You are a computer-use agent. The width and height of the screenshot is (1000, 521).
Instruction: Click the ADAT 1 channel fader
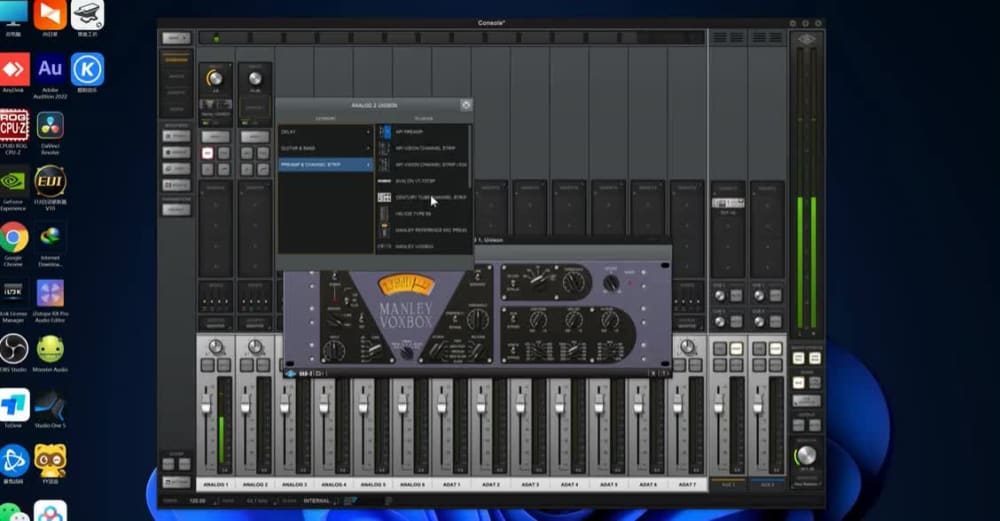(442, 406)
